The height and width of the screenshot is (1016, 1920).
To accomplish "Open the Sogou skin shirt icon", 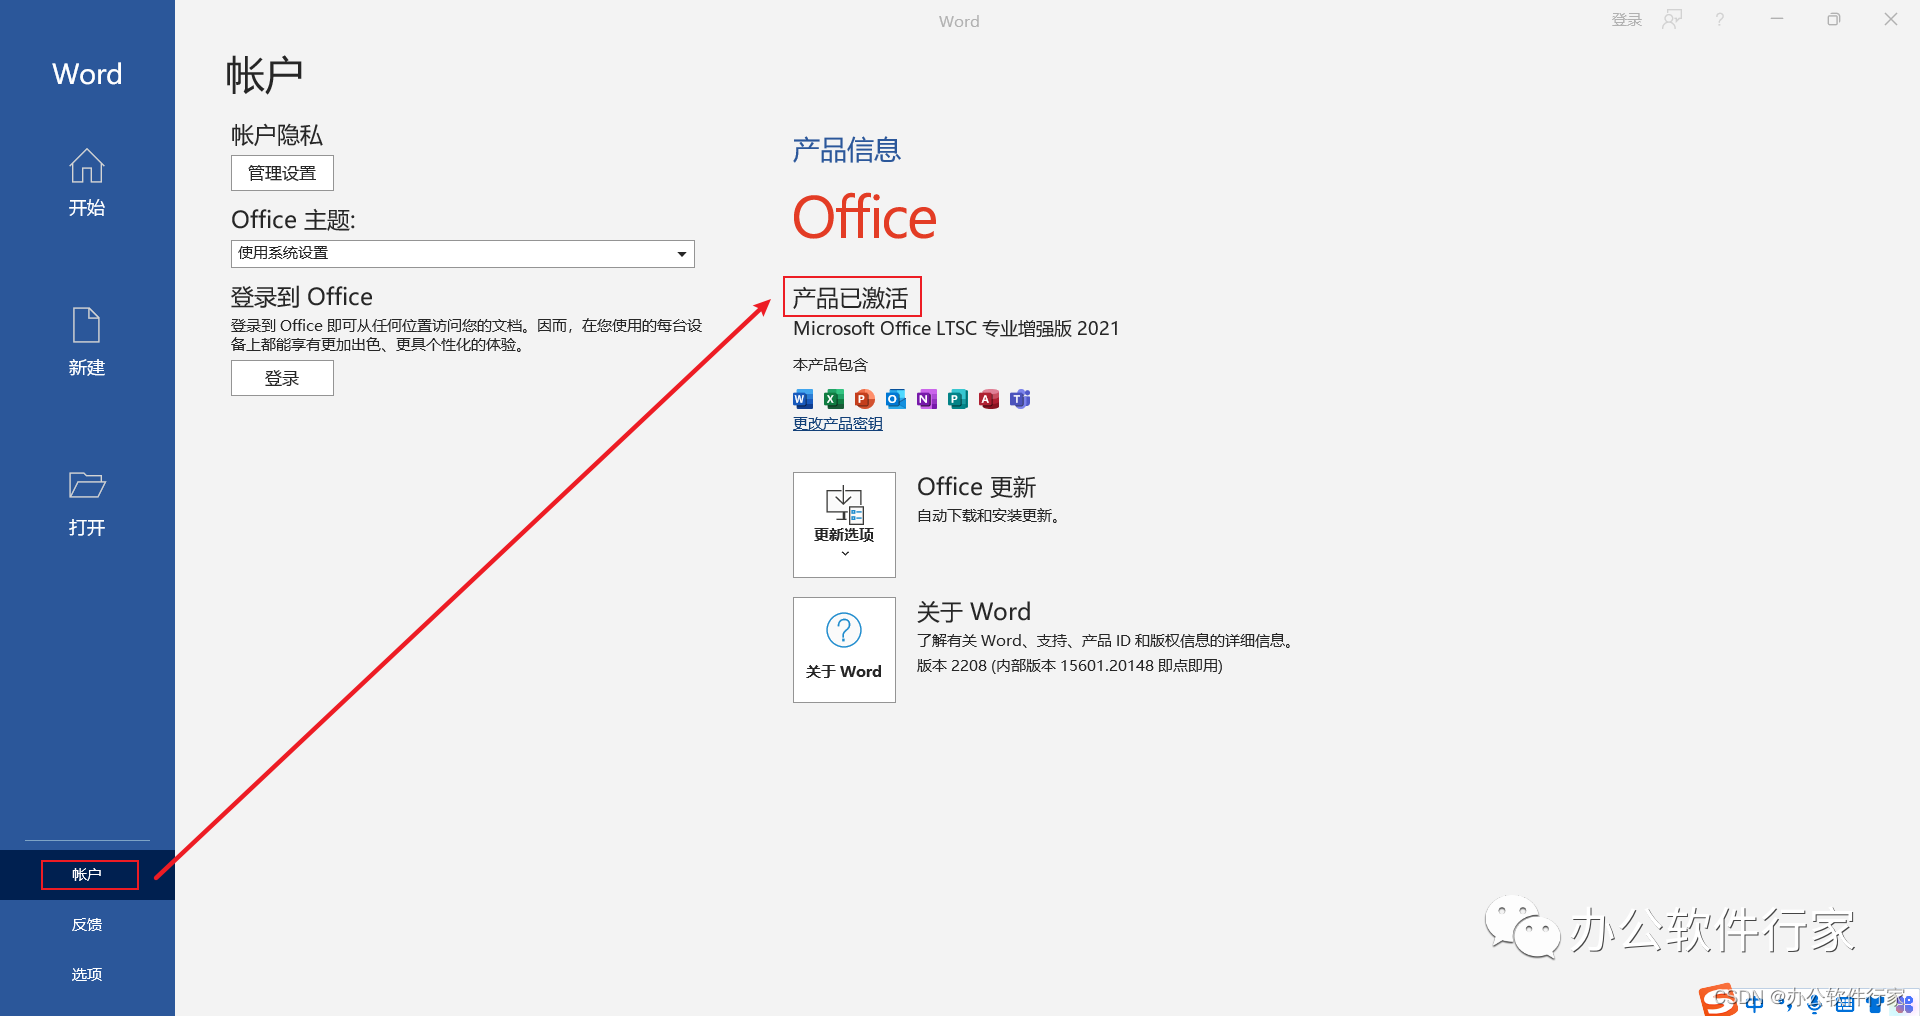I will [1876, 1004].
